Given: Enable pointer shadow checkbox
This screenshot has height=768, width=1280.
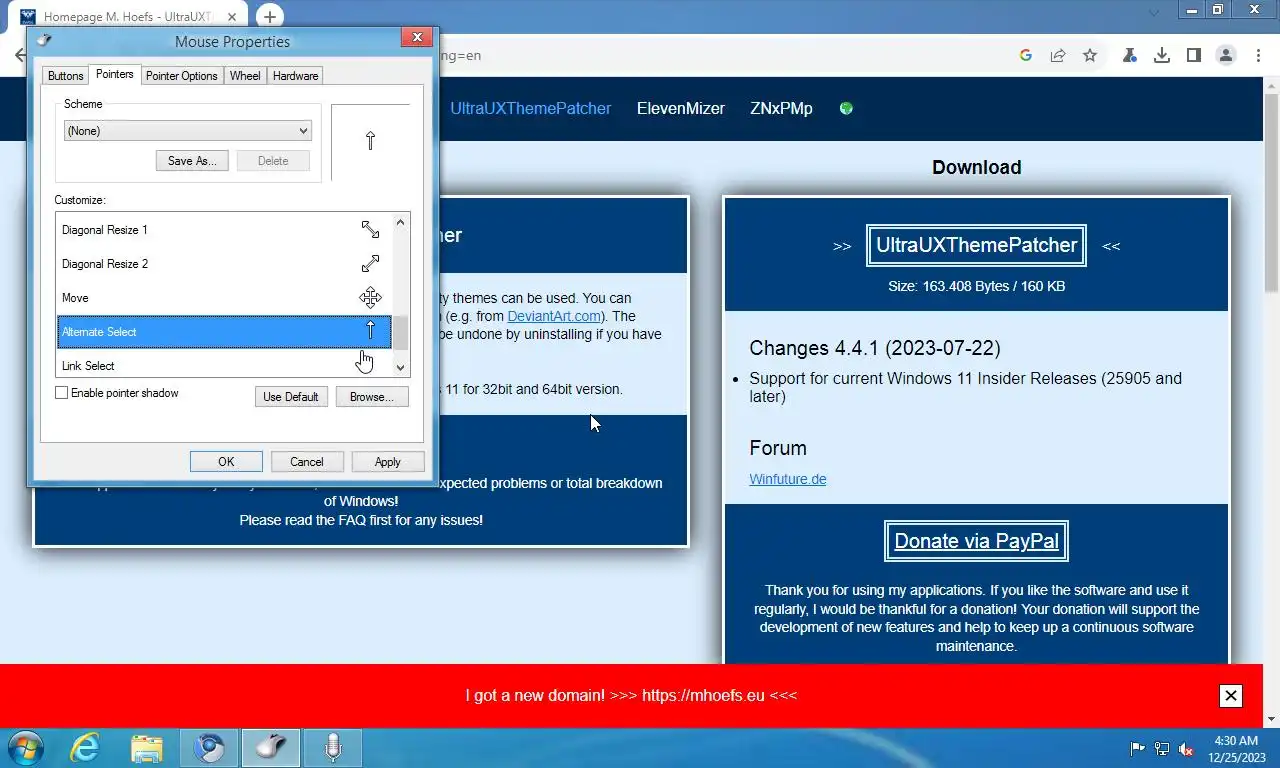Looking at the screenshot, I should pyautogui.click(x=62, y=393).
